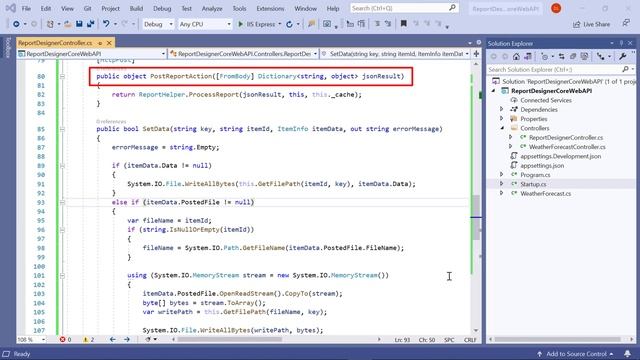Image resolution: width=640 pixels, height=360 pixels.
Task: Open Properties wrench icon in Solution Explorer
Action: (622, 57)
